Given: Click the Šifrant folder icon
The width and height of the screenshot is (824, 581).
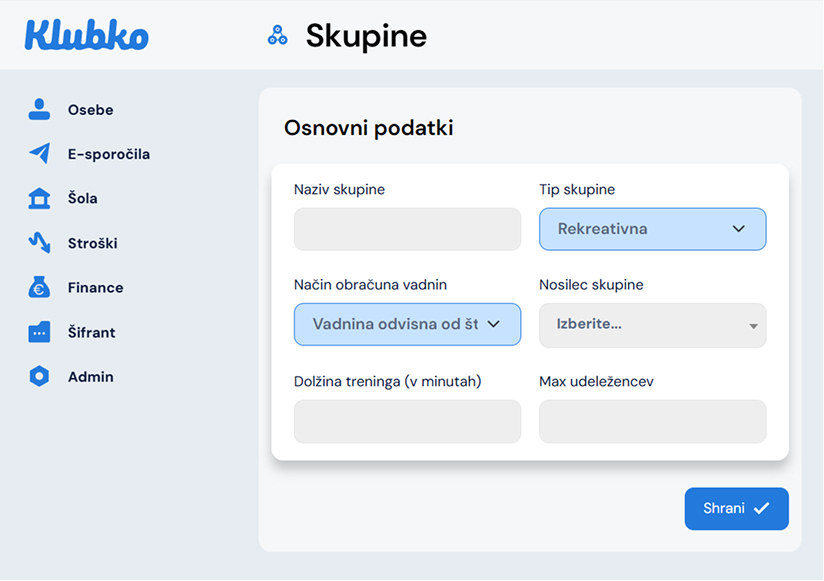Looking at the screenshot, I should click(x=39, y=332).
